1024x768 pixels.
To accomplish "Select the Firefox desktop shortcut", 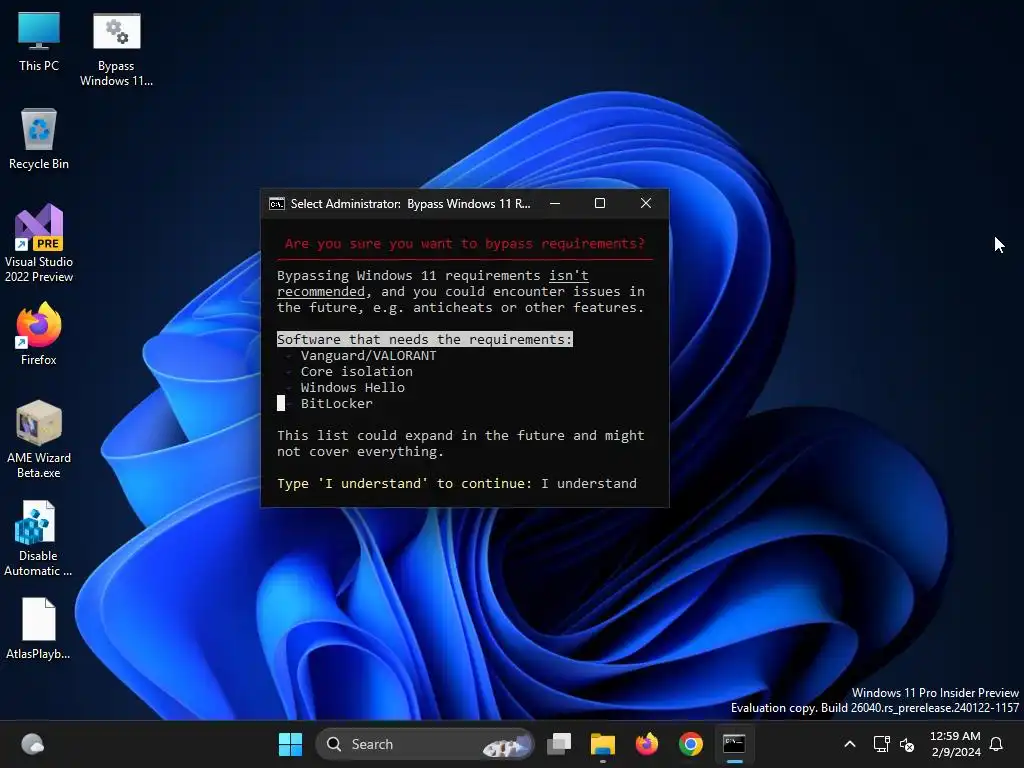I will pyautogui.click(x=39, y=334).
